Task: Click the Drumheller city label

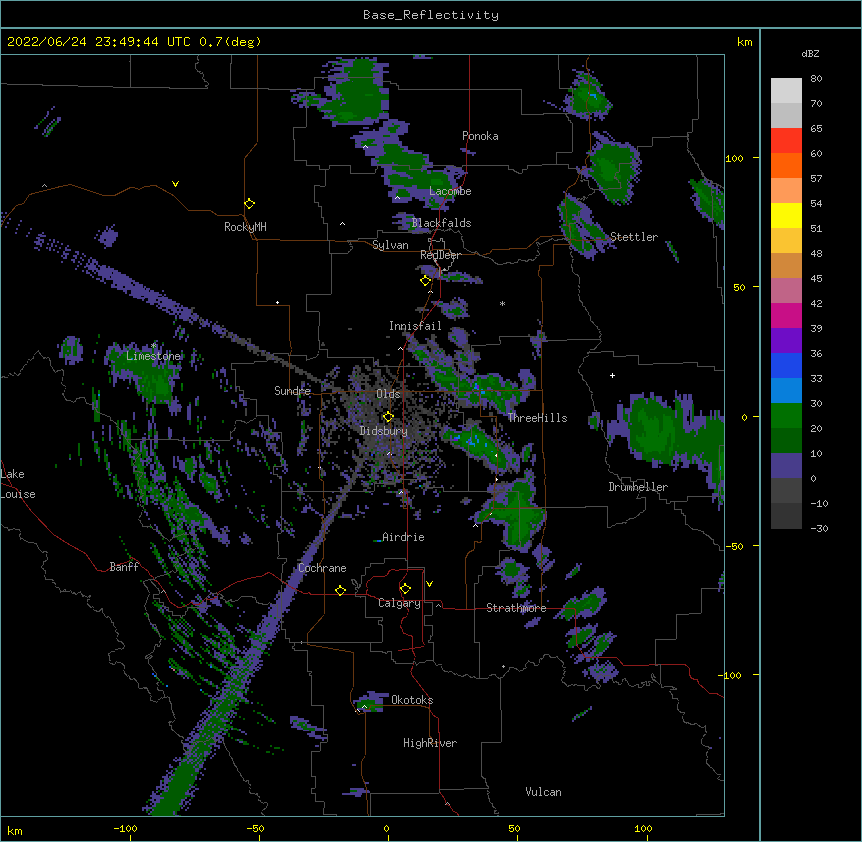Action: pyautogui.click(x=638, y=487)
